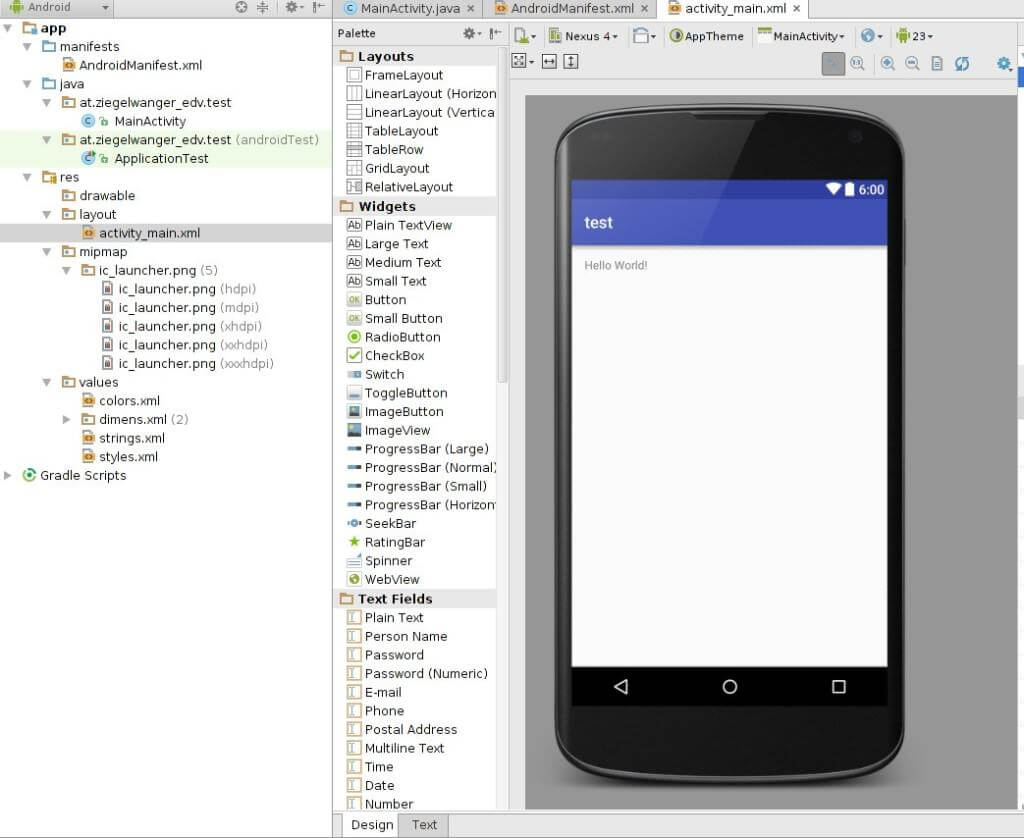Select the panning mode icon above the preview
Viewport: 1024px width, 838px height.
(834, 63)
